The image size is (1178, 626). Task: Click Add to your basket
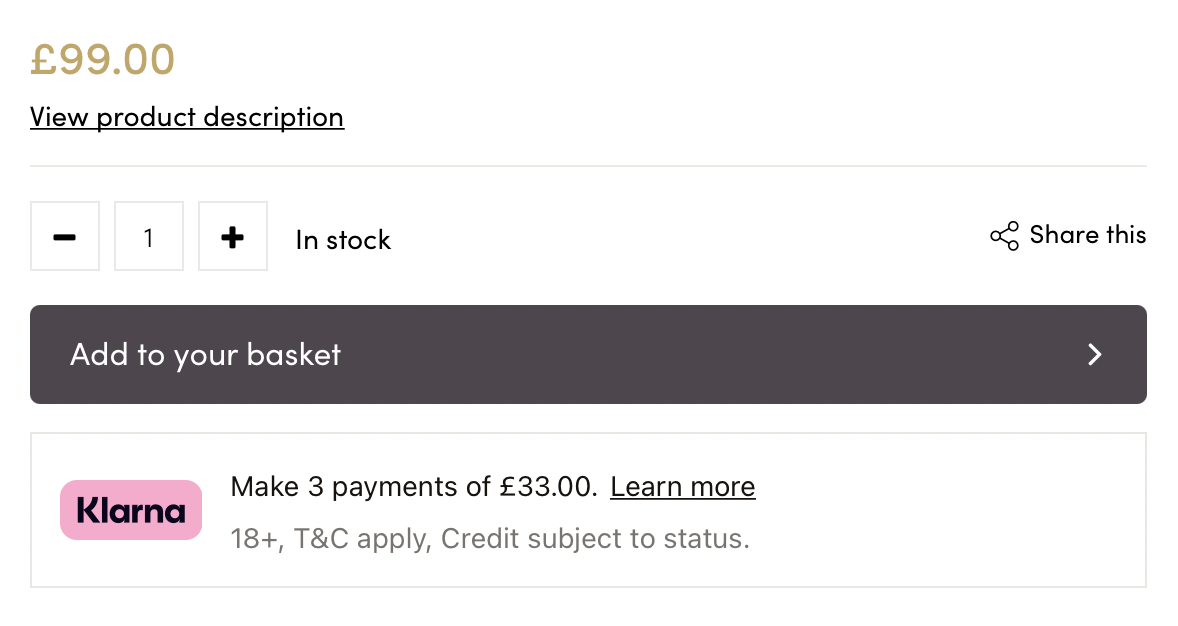[205, 354]
